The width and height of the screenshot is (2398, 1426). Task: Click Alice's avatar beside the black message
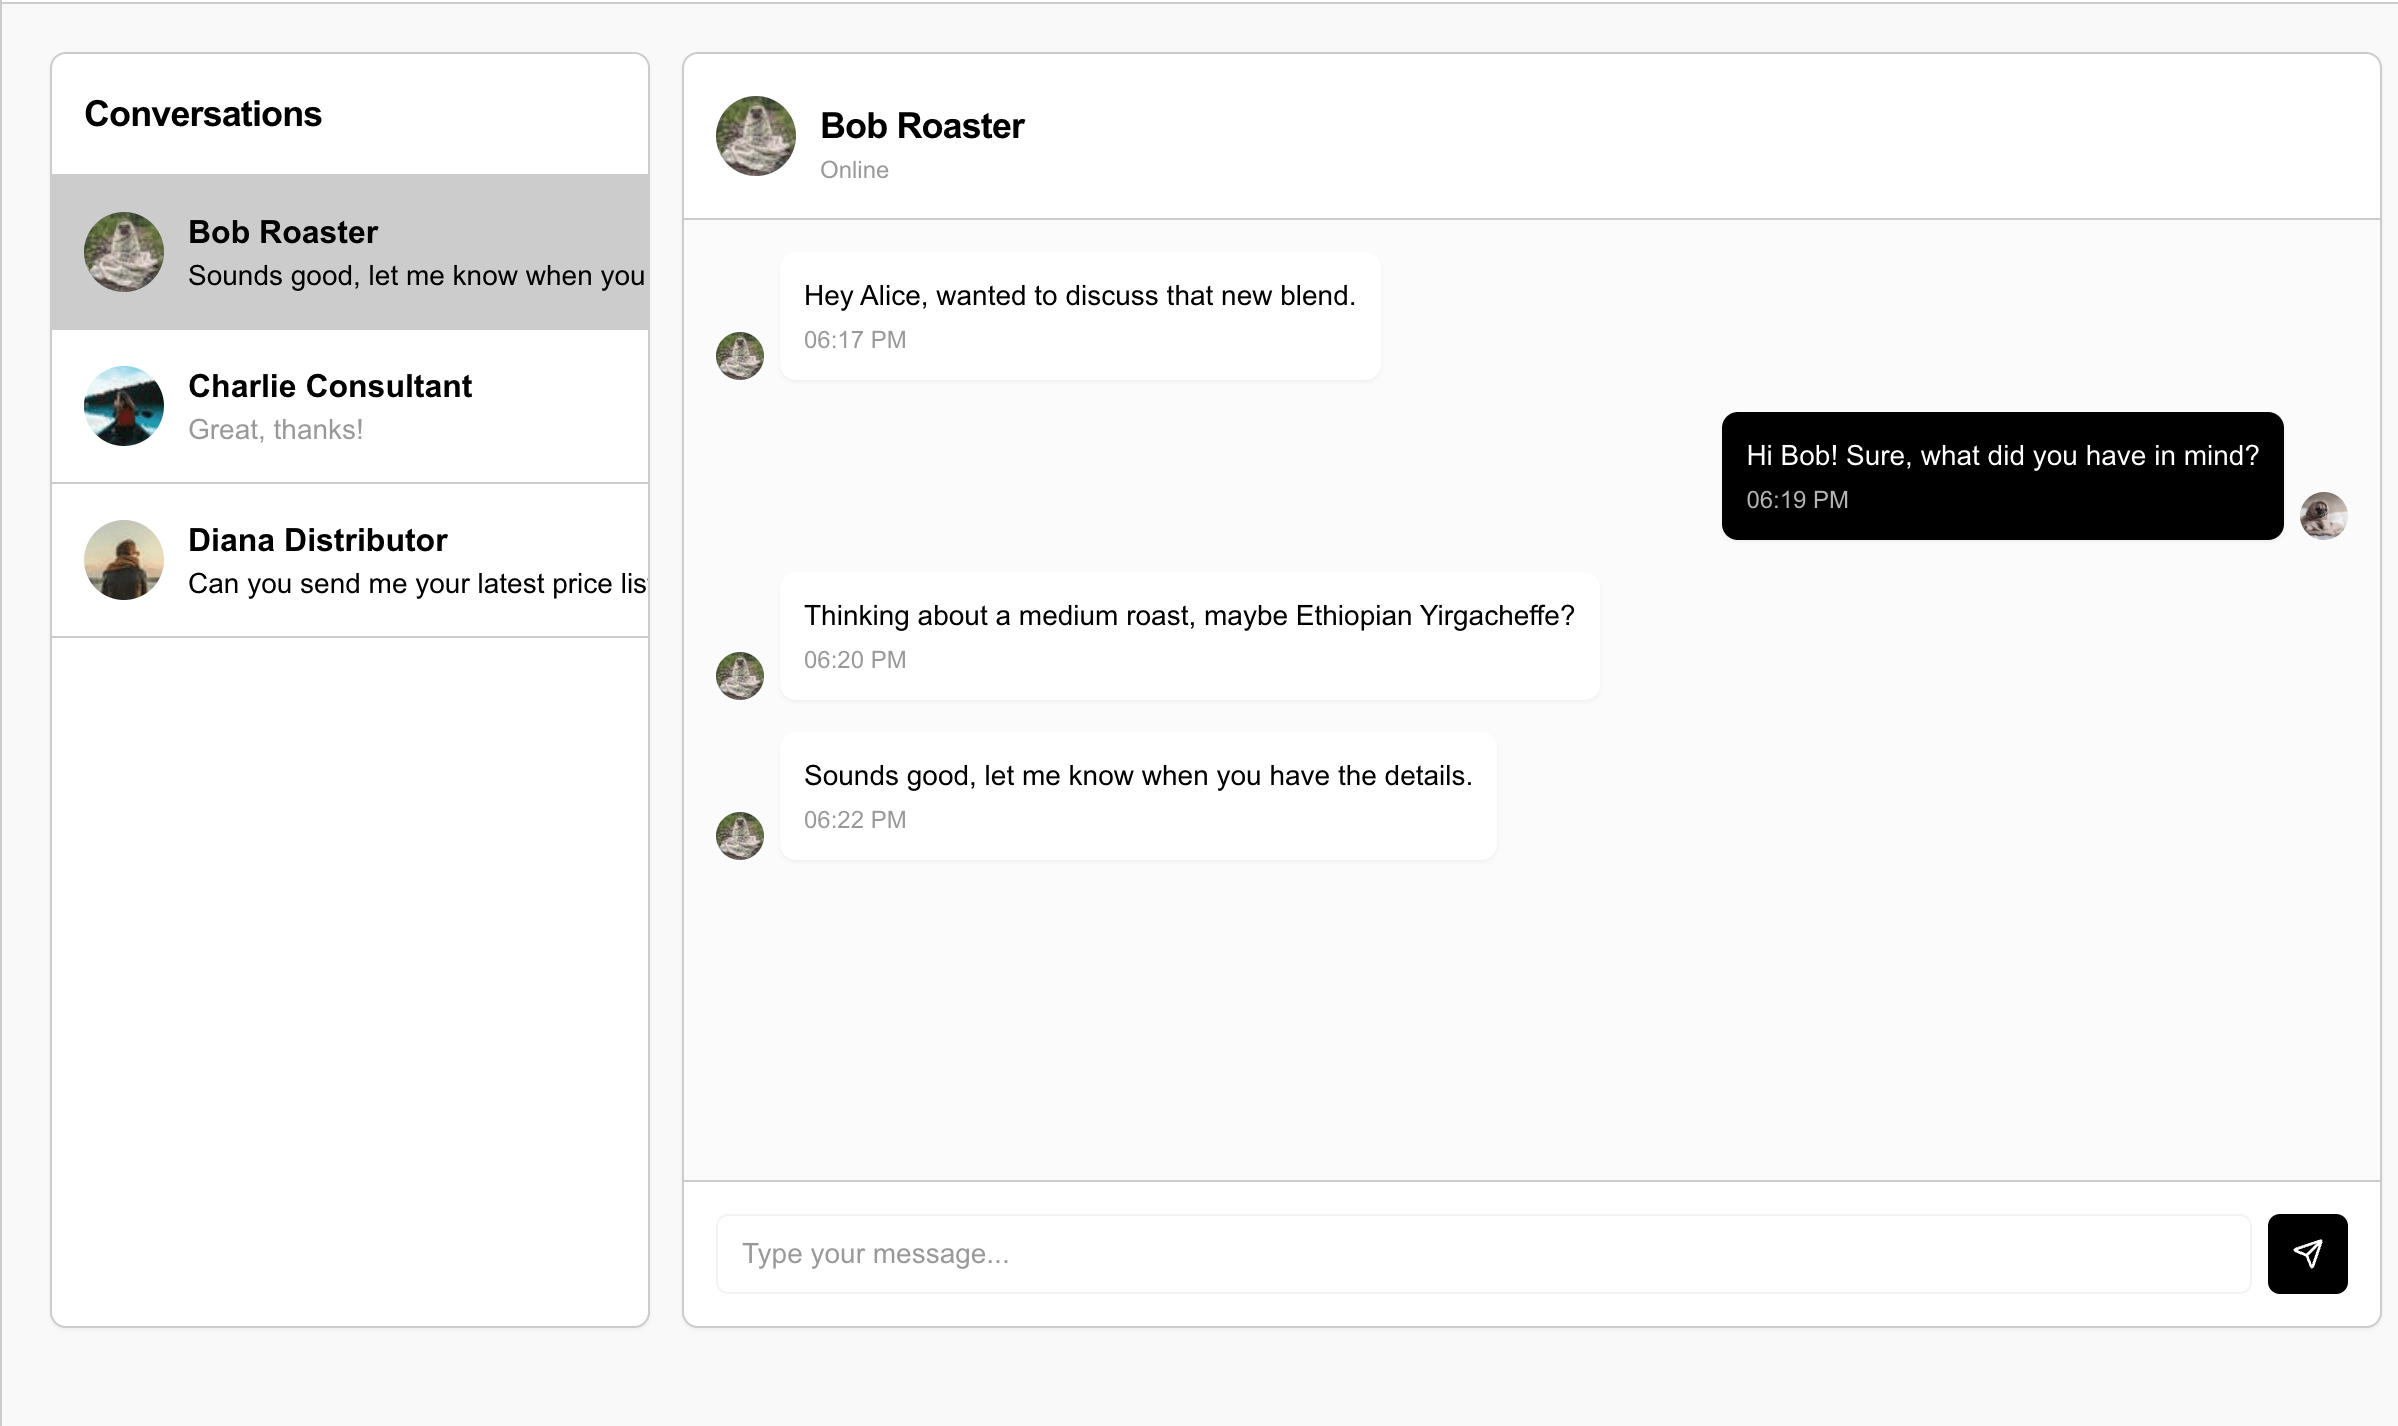[2323, 516]
